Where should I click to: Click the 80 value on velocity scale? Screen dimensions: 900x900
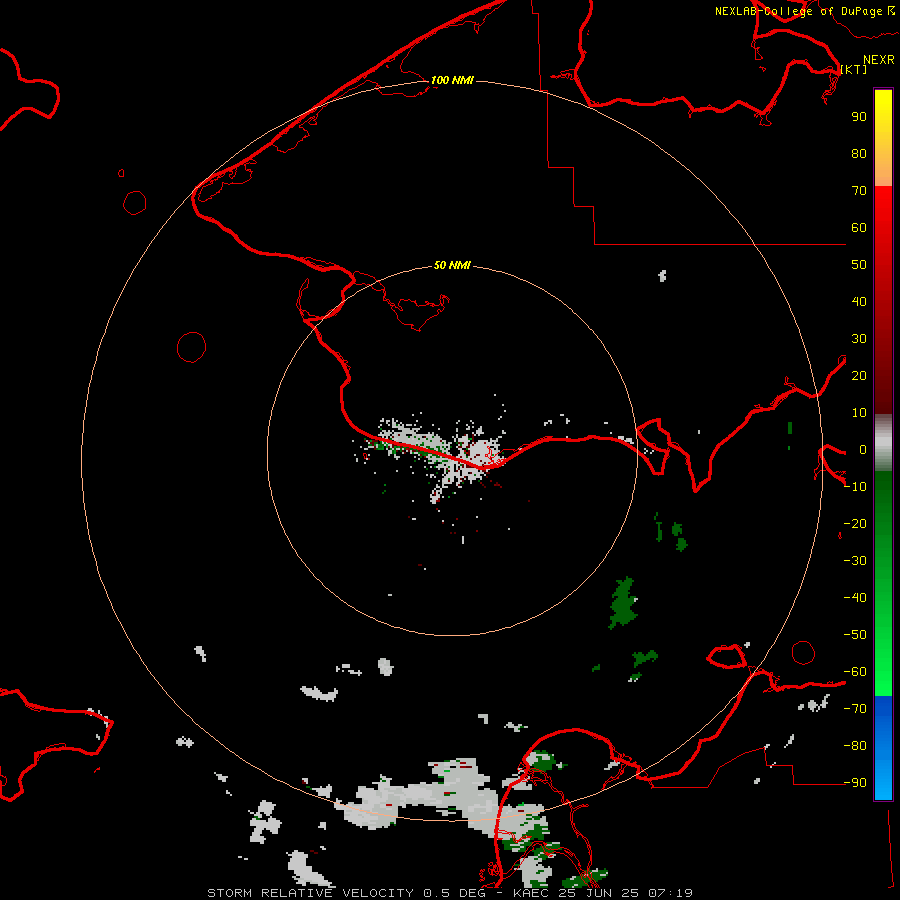(x=859, y=154)
